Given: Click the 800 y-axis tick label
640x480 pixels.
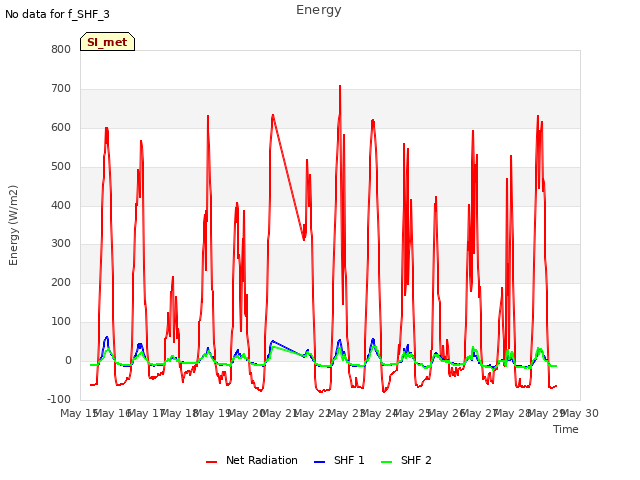Looking at the screenshot, I should [x=61, y=49].
